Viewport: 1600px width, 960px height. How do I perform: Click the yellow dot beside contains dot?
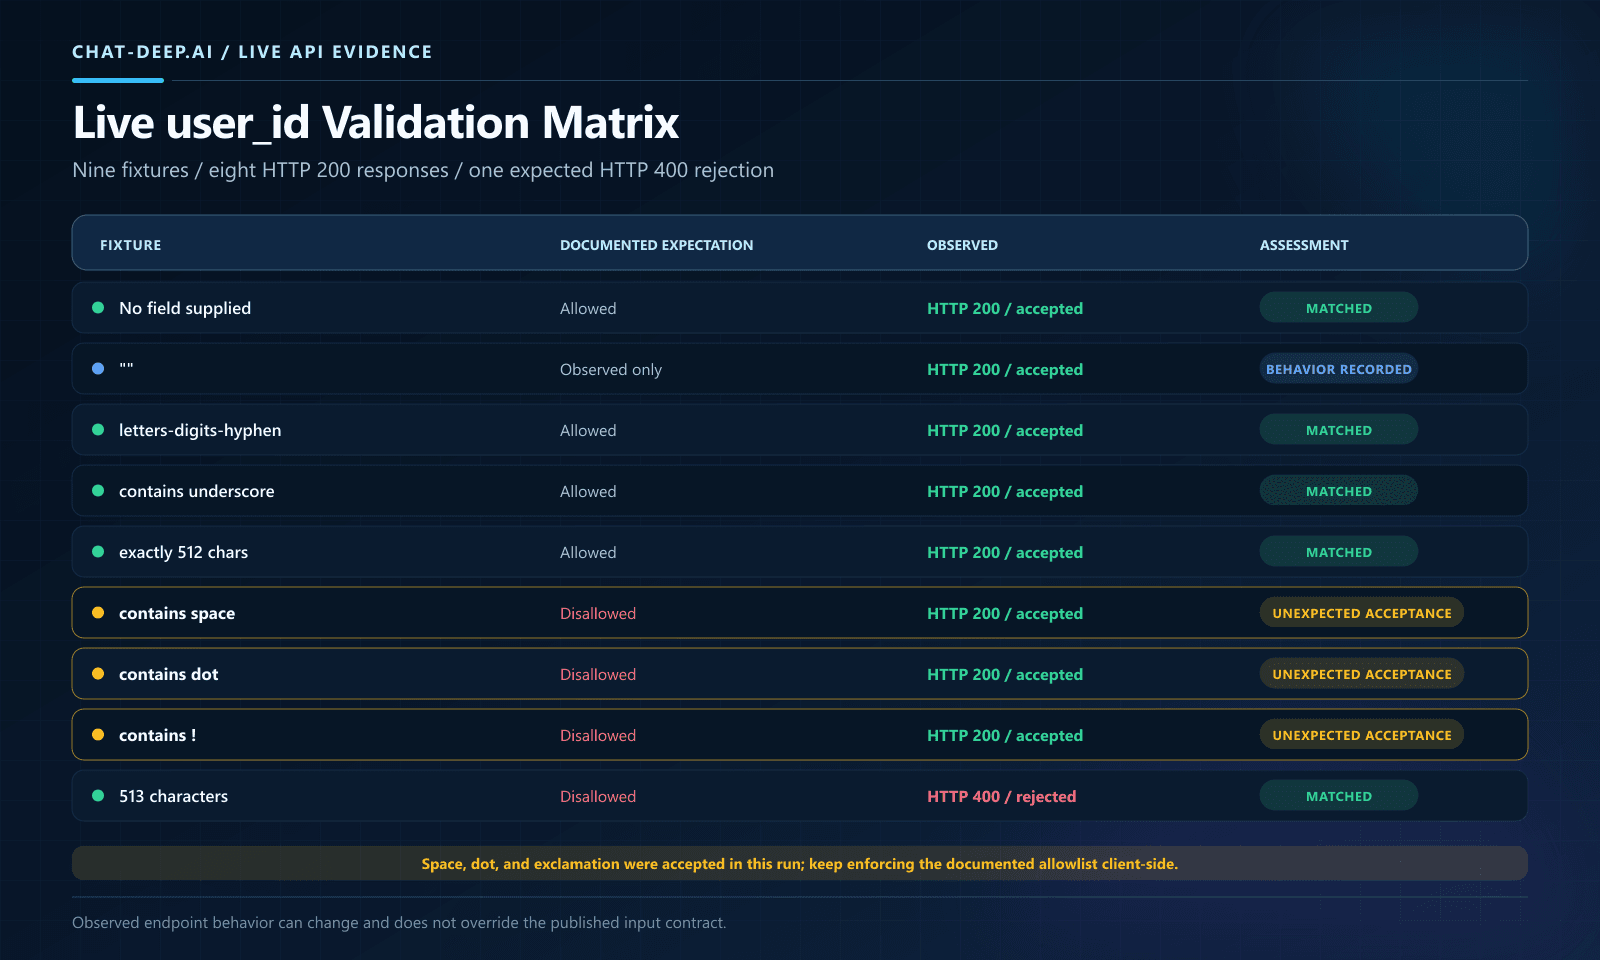click(x=98, y=674)
